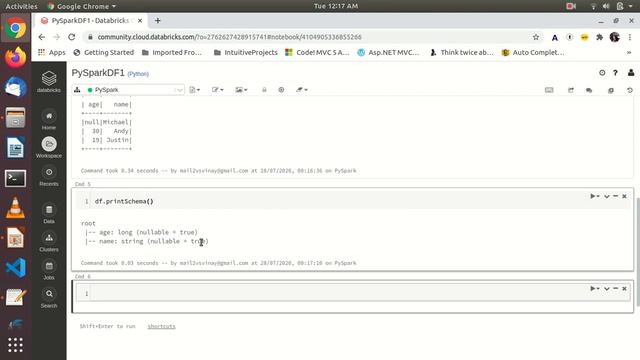Open run options for the df.printSchema() cell
Viewport: 640px width, 360px height.
coord(595,196)
